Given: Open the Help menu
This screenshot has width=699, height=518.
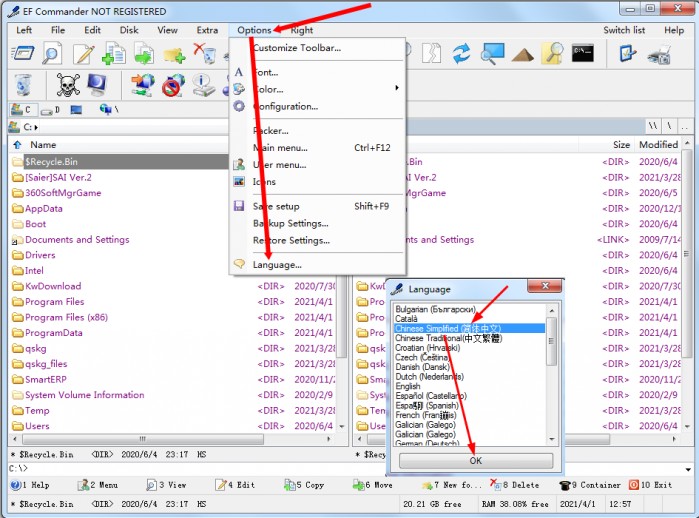Looking at the screenshot, I should click(x=674, y=30).
